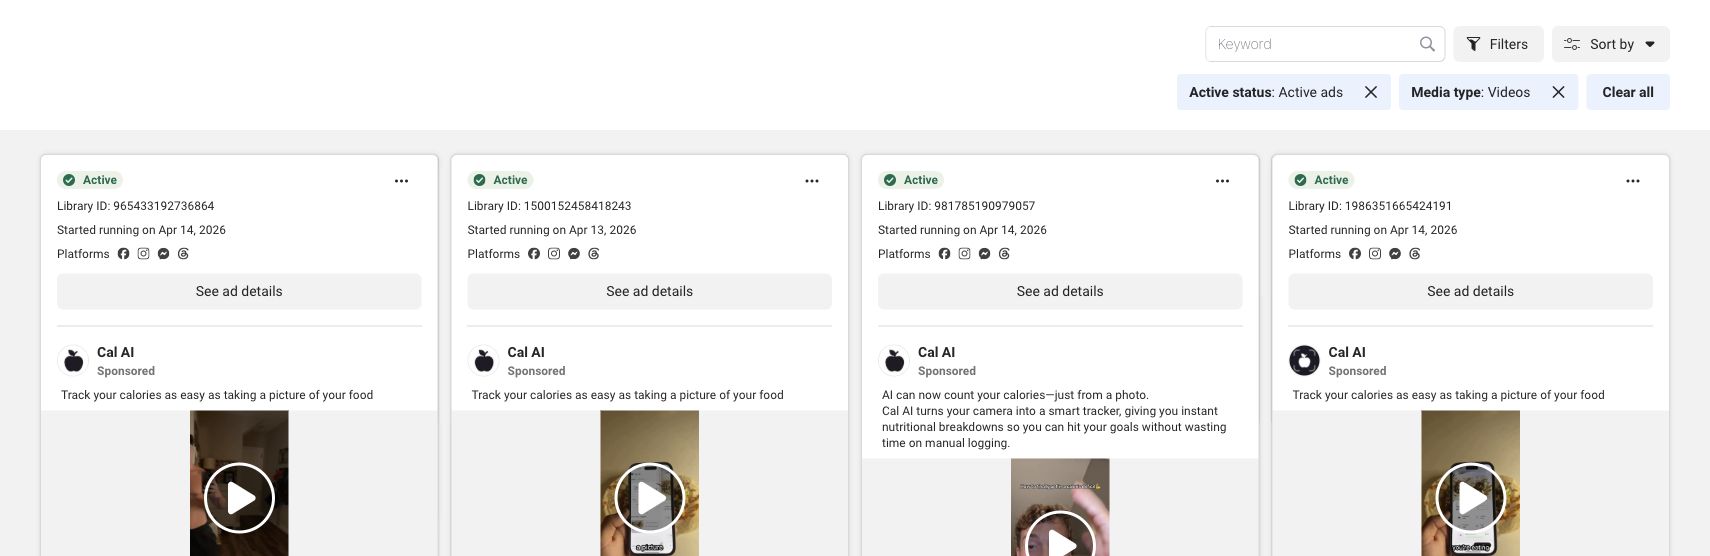Clear all applied filters
Screen dimensions: 1710x556
pos(1628,92)
